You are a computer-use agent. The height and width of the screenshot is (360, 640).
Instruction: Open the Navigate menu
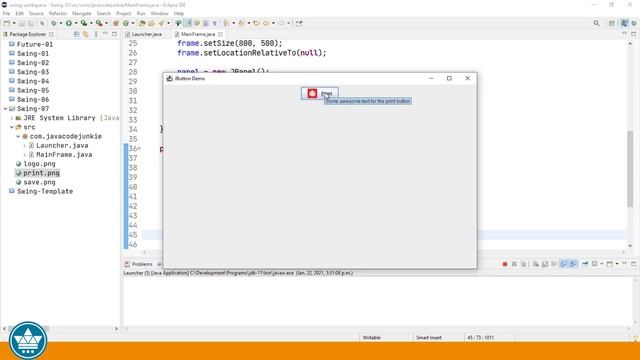pos(82,13)
